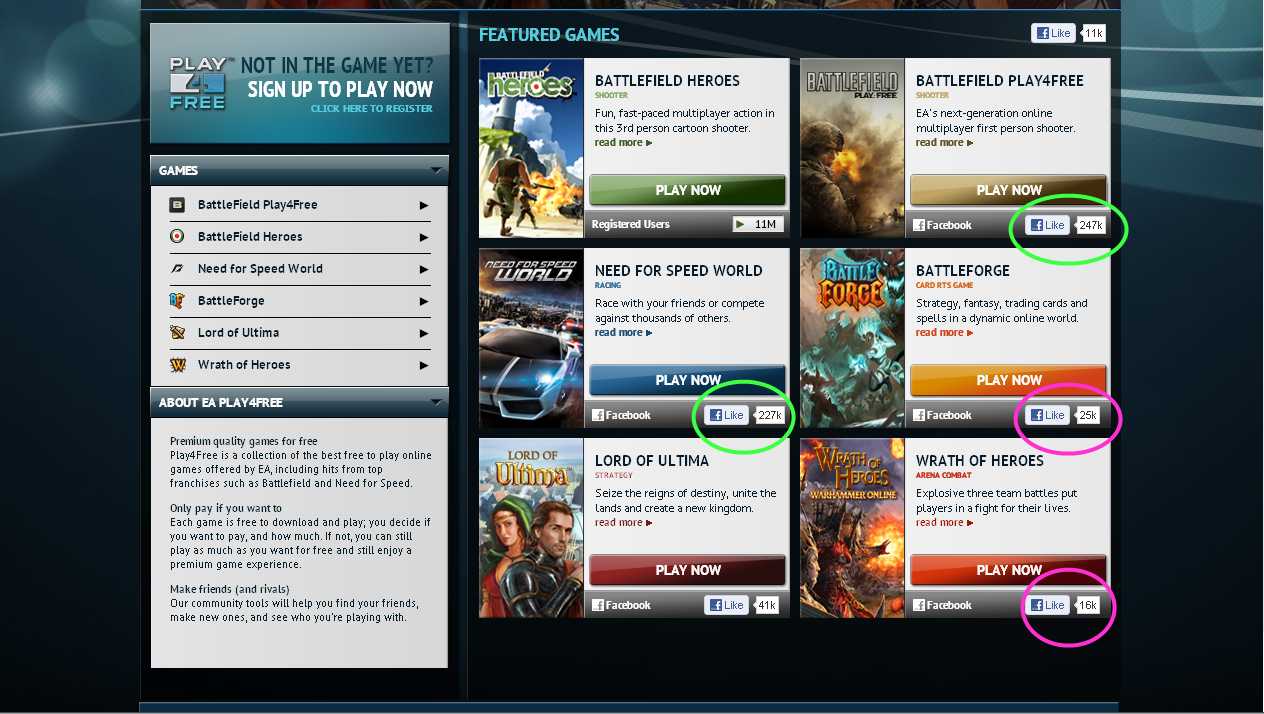
Task: Open Need for Speed World cover thumbnail
Action: click(531, 338)
